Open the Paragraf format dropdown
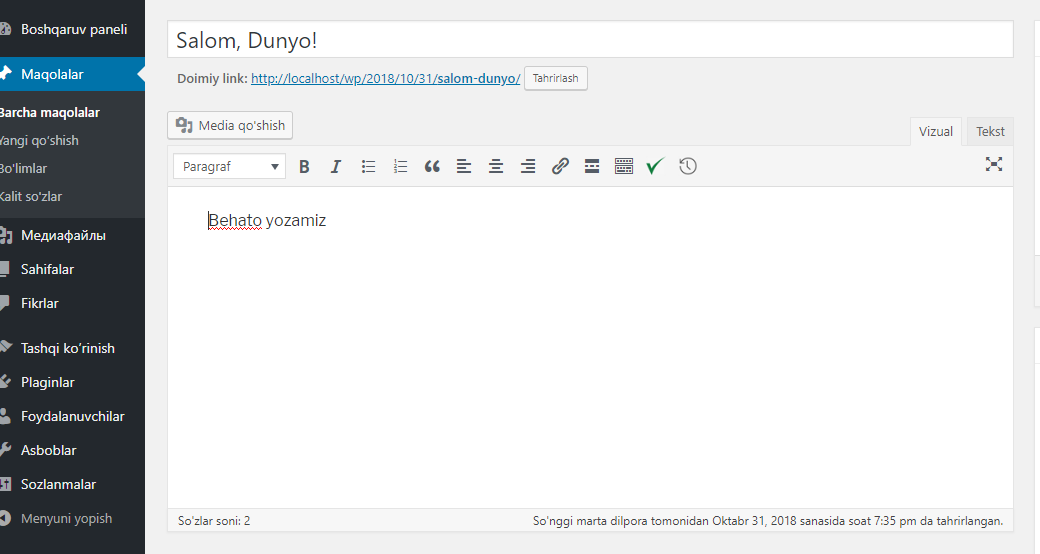Viewport: 1040px width, 554px height. tap(229, 167)
